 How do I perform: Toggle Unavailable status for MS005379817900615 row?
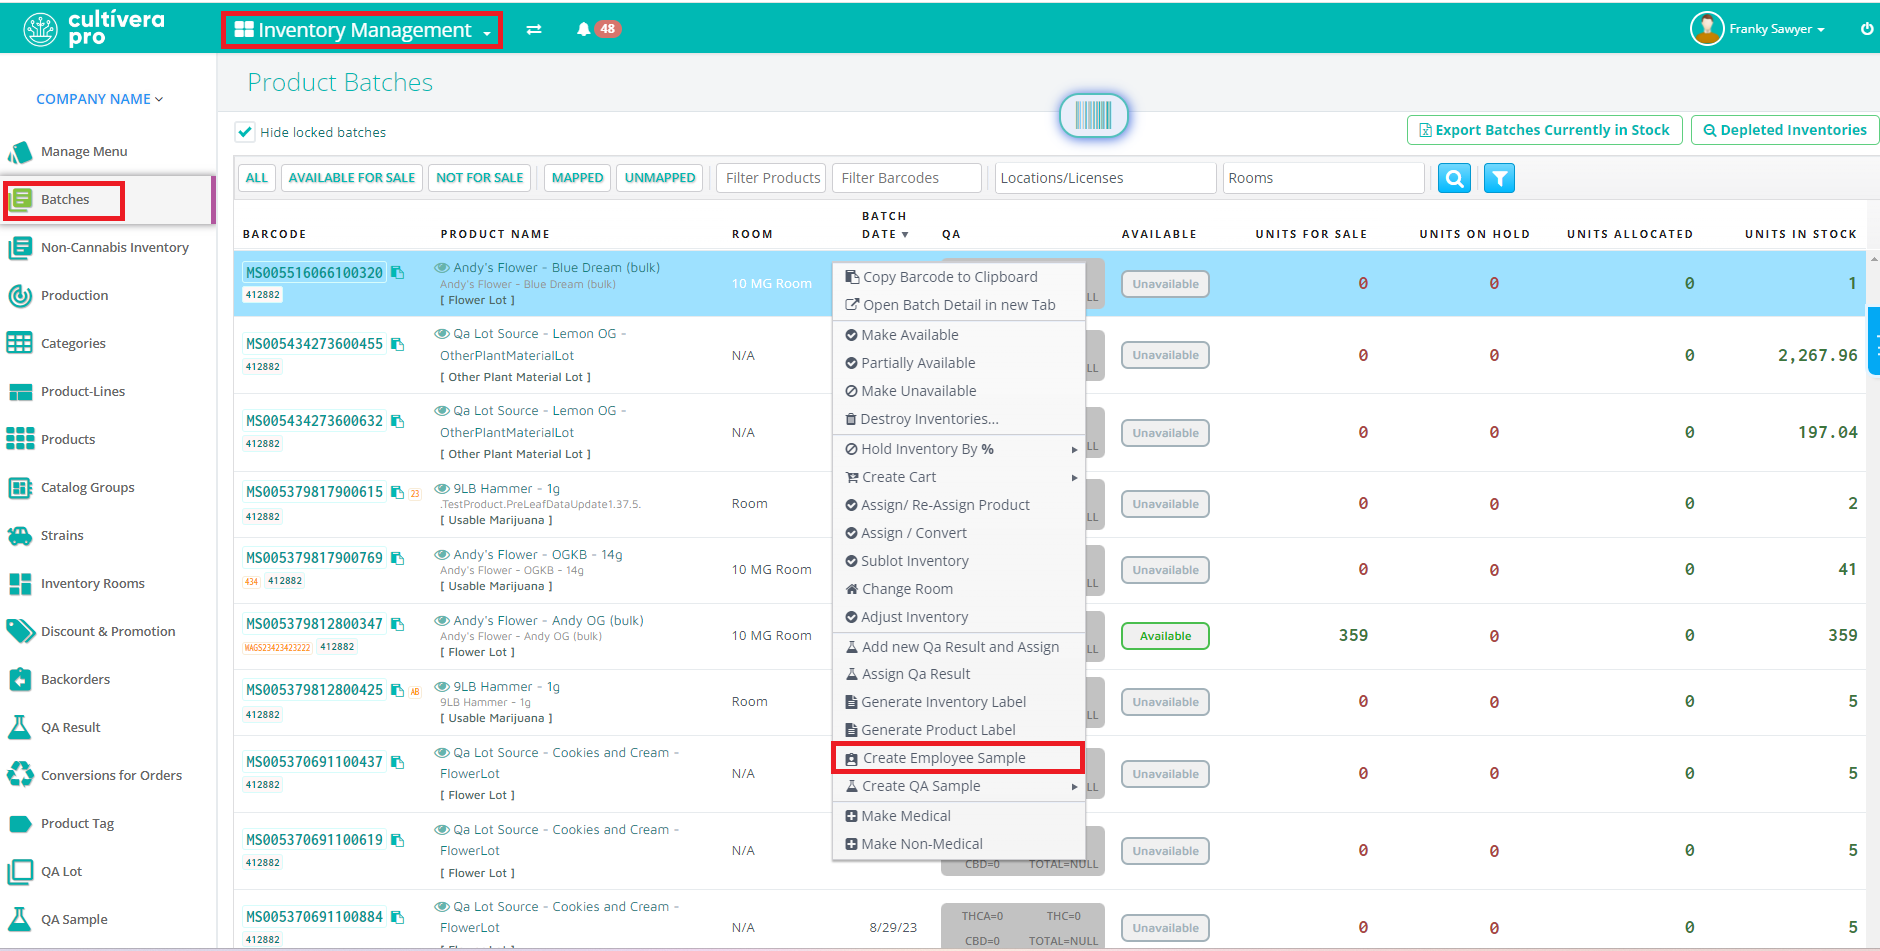point(1165,504)
